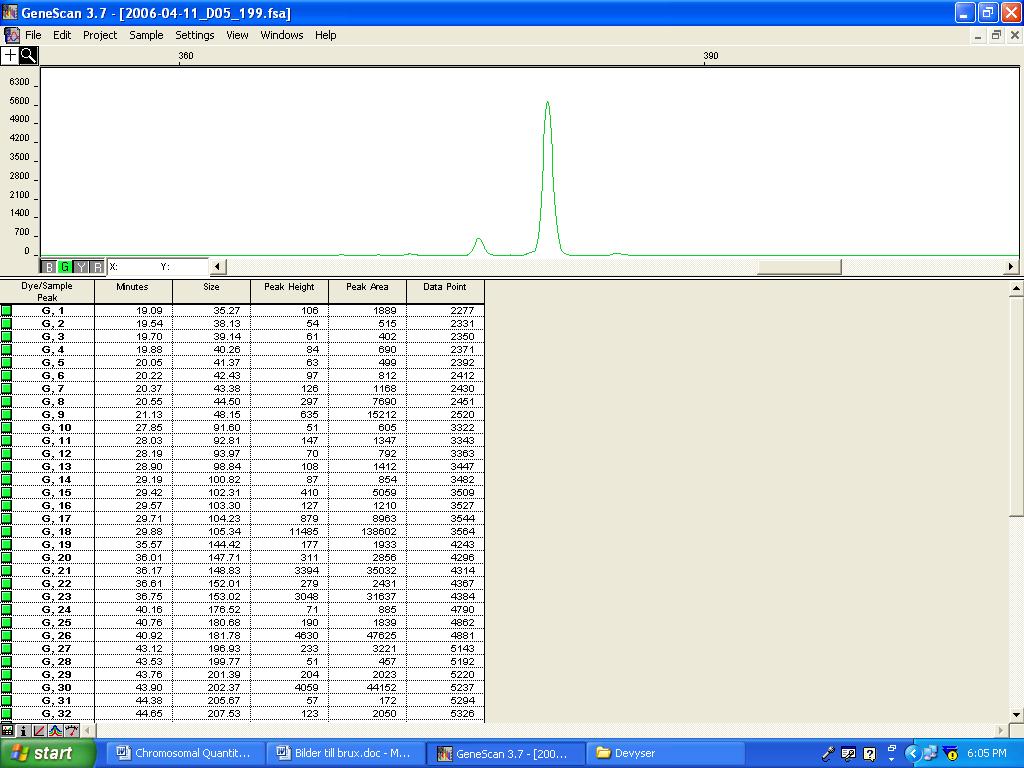The height and width of the screenshot is (768, 1024).
Task: Click the Dye/Sample Peak column header
Action: pyautogui.click(x=47, y=291)
